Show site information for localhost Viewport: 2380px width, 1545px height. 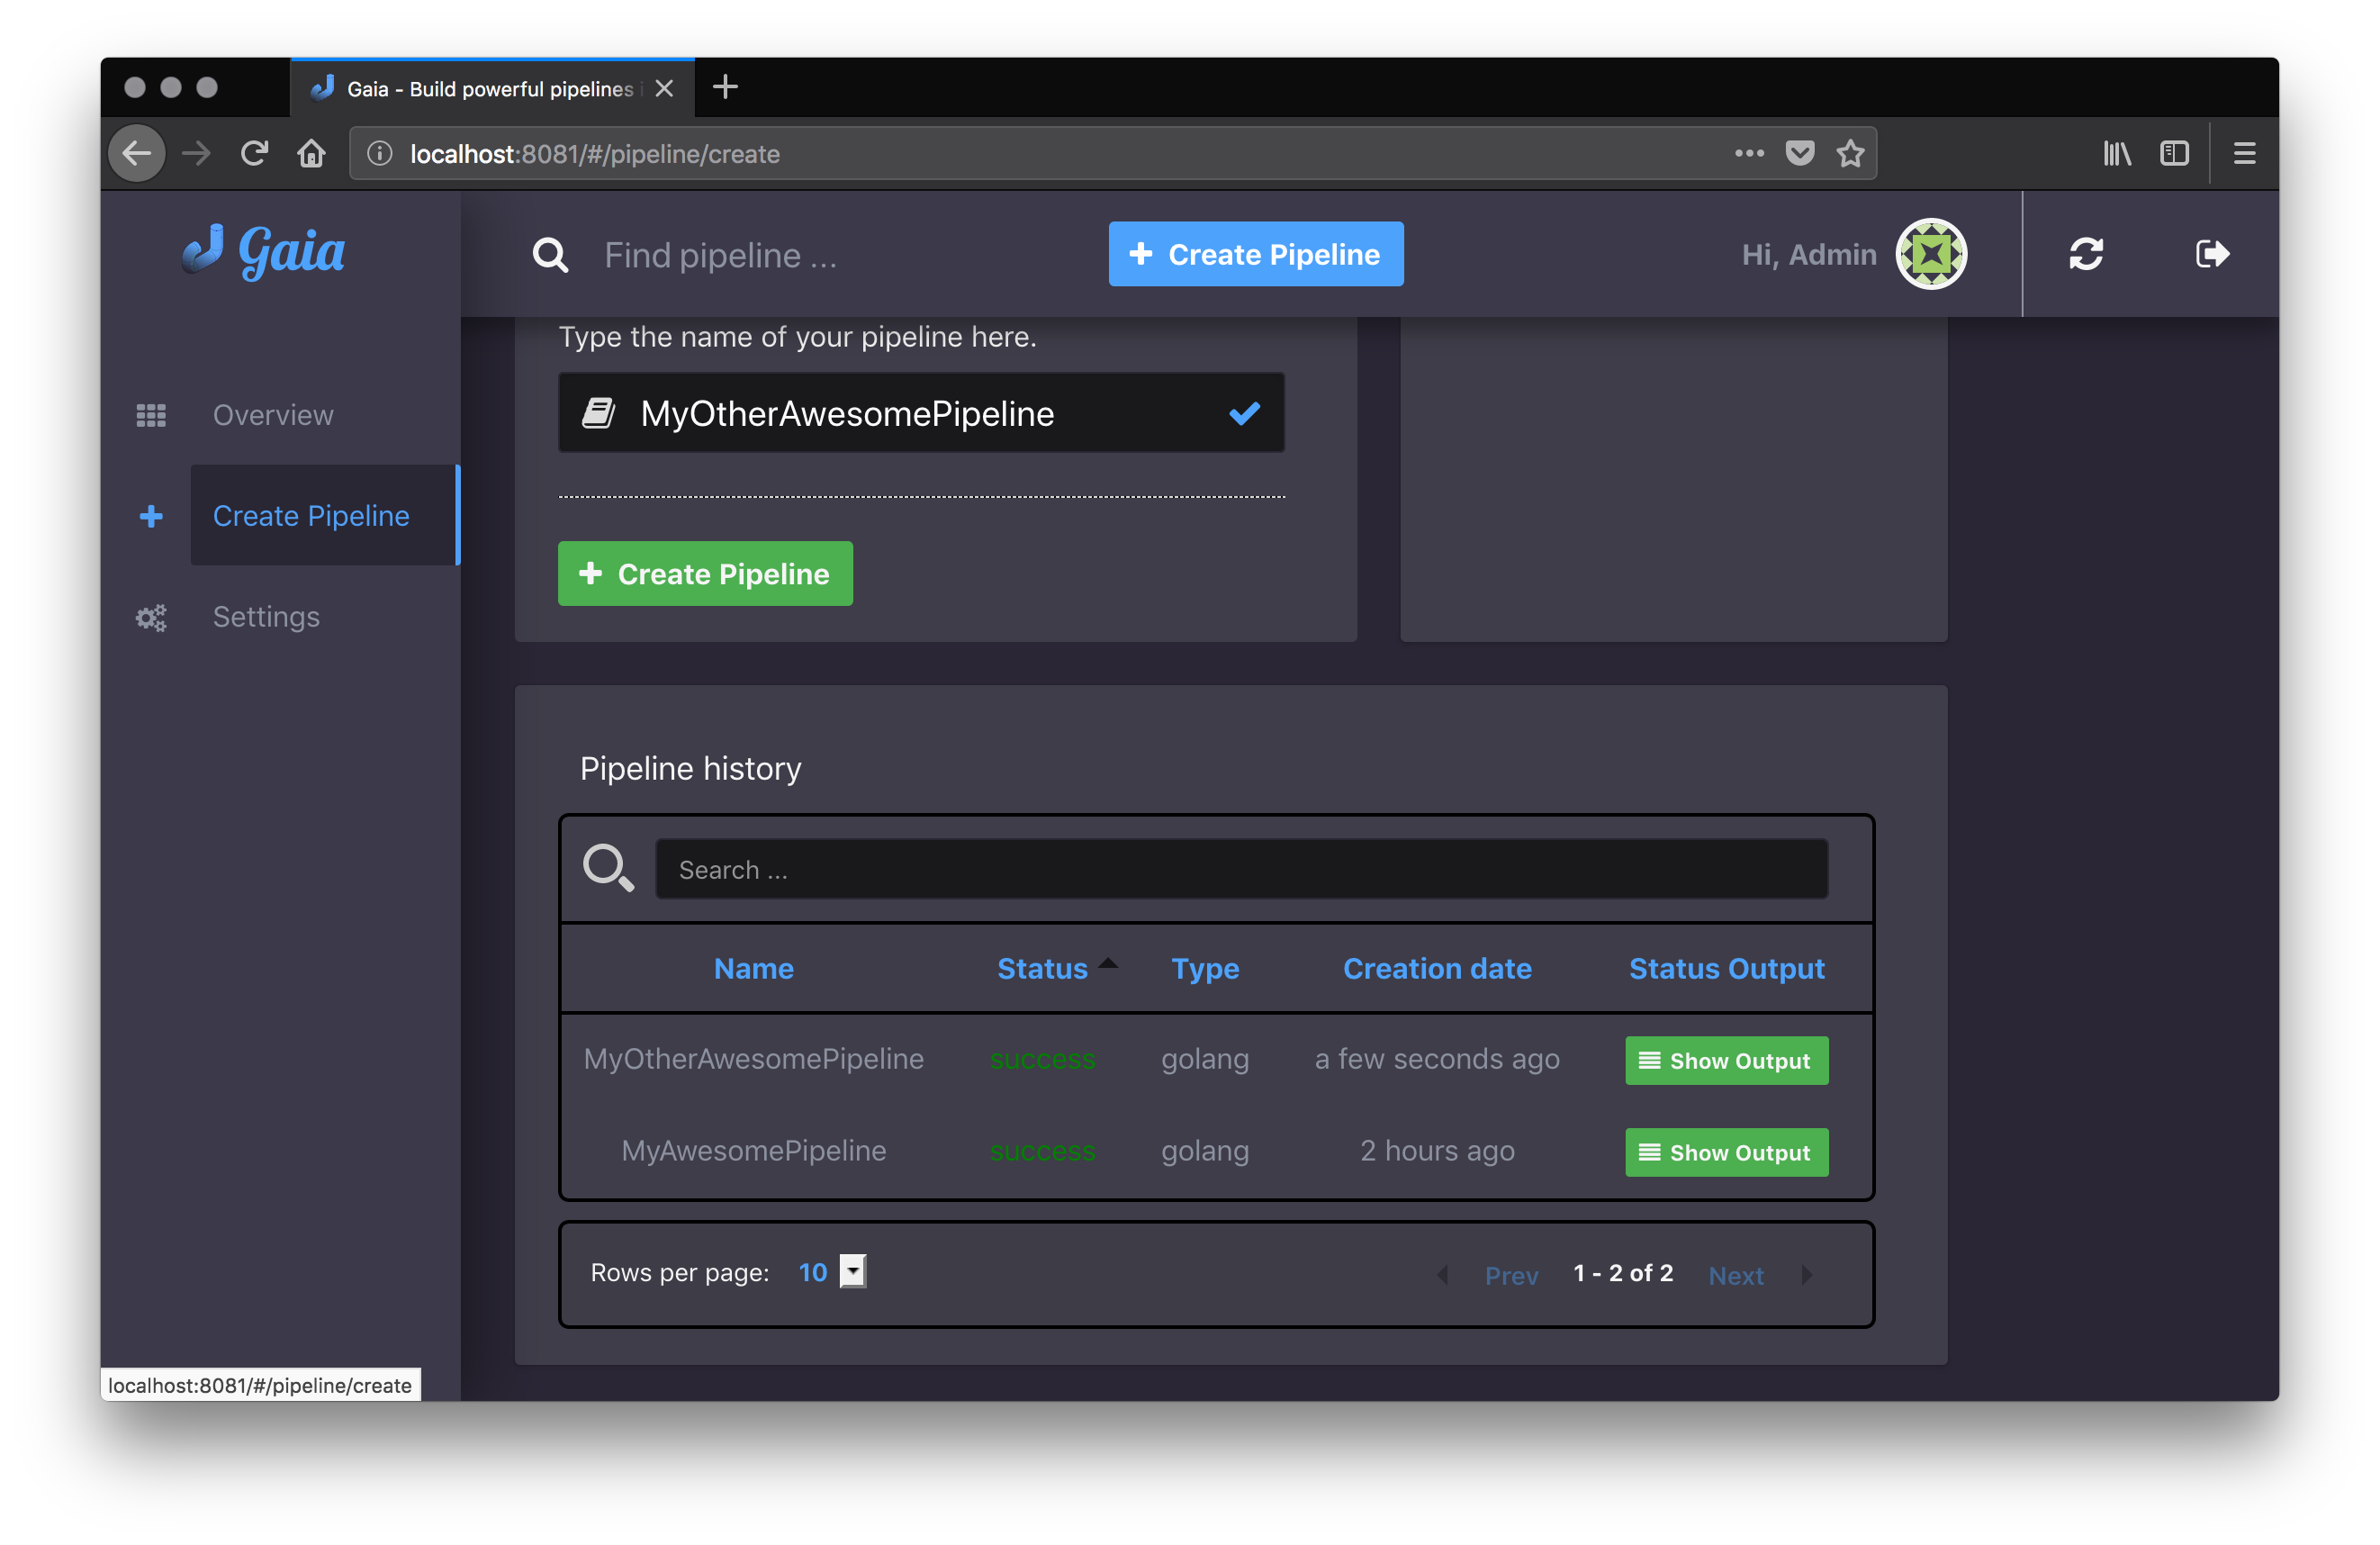click(379, 153)
